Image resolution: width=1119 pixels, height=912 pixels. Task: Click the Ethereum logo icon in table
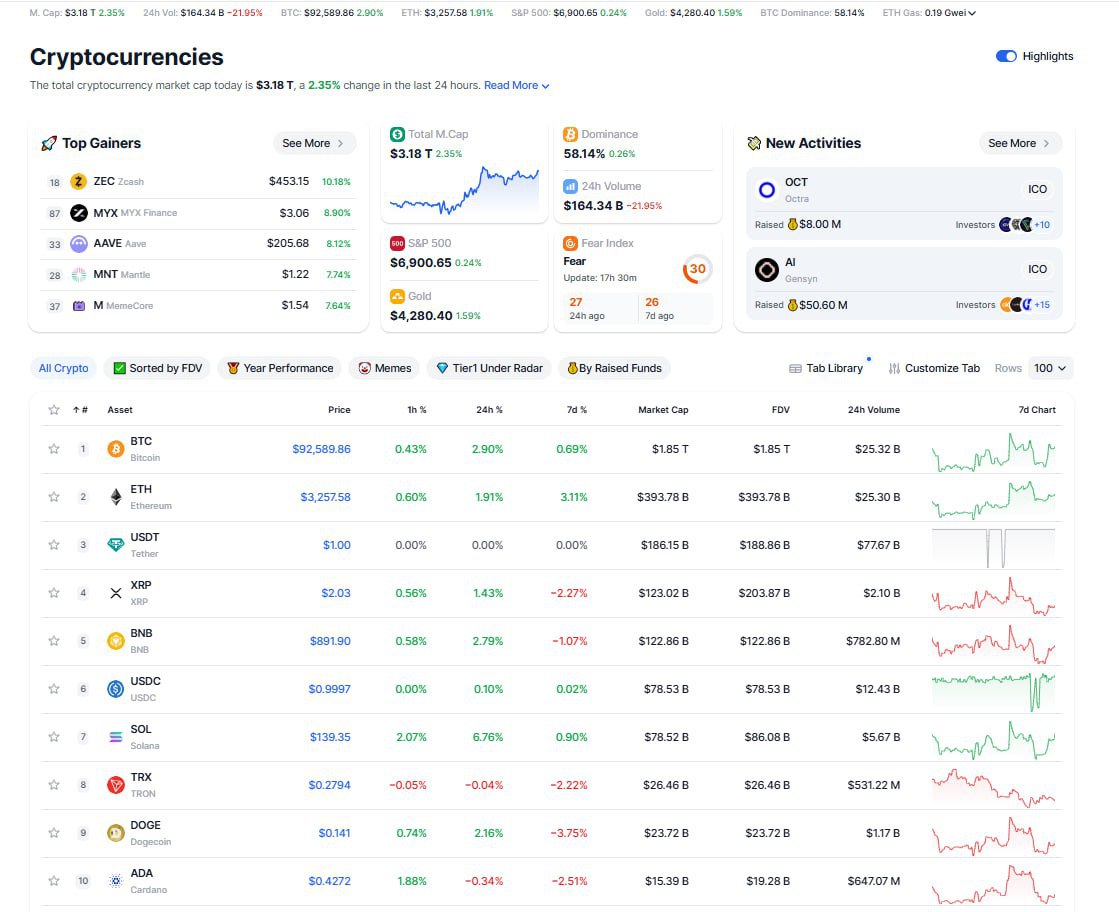tap(115, 497)
